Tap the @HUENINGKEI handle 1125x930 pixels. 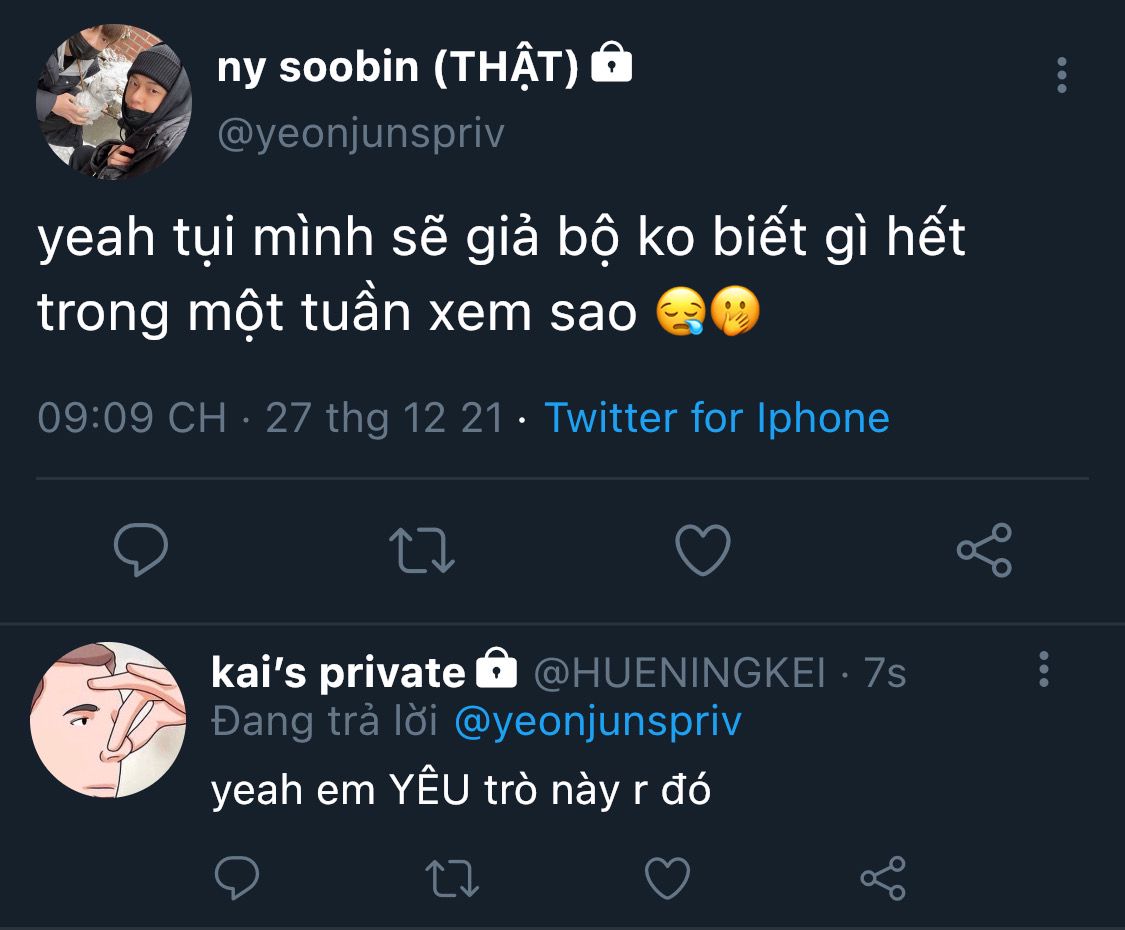[x=680, y=674]
